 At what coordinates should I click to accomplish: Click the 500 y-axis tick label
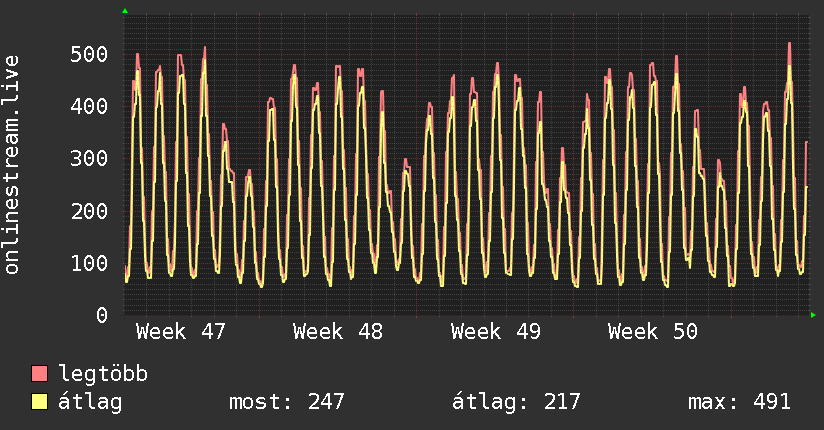point(89,54)
